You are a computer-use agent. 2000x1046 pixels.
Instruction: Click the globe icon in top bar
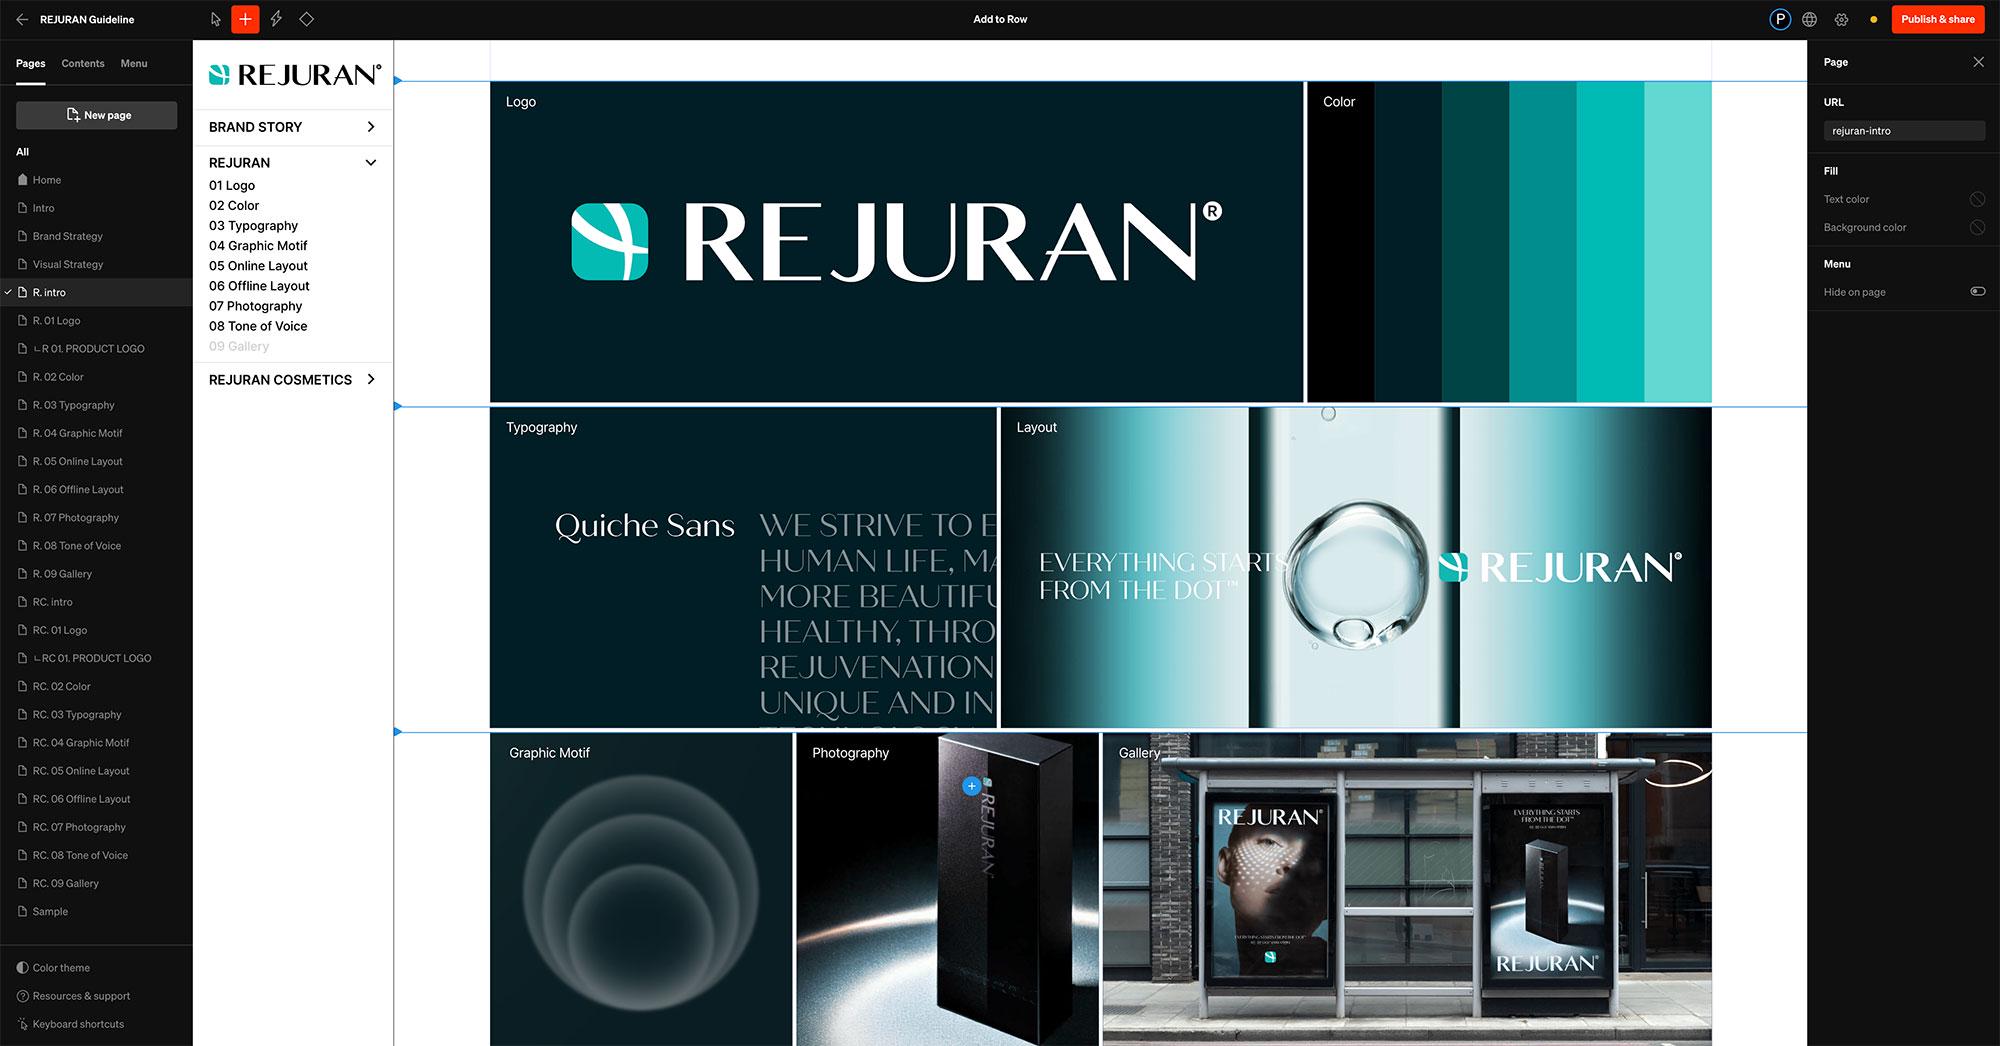tap(1810, 19)
